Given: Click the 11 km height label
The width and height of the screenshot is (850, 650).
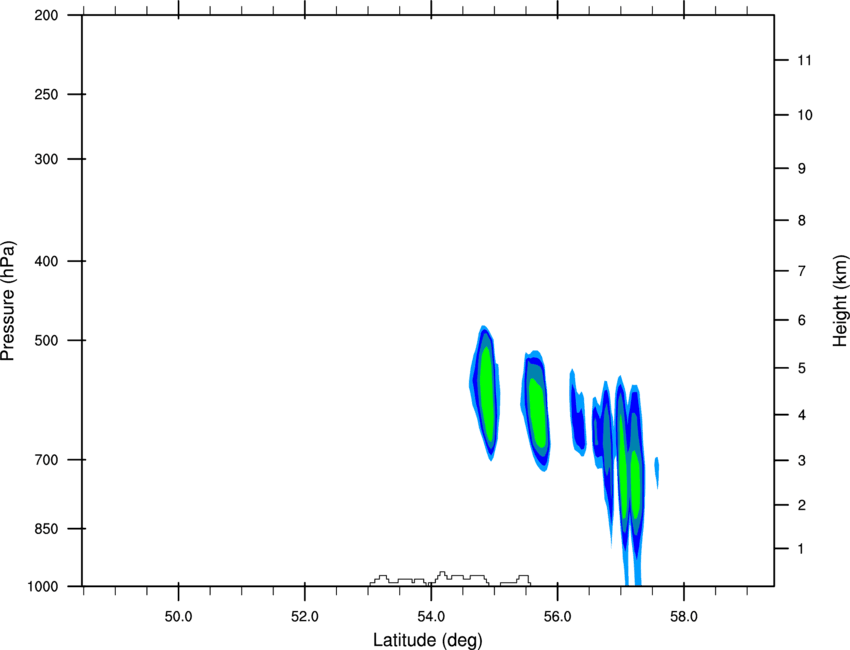Looking at the screenshot, I should tap(804, 60).
